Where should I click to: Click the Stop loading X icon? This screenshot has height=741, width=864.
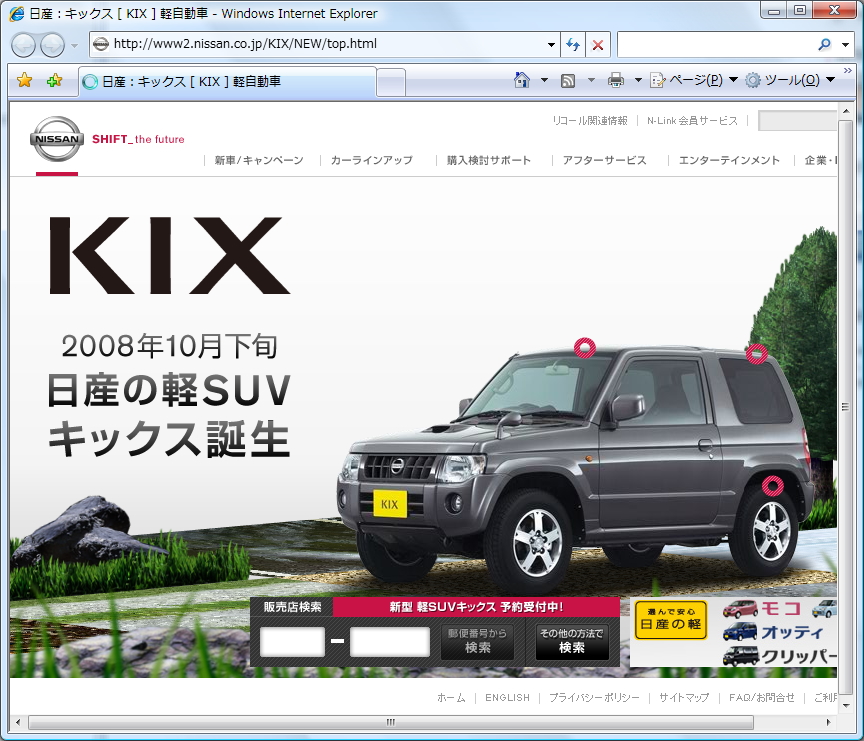pos(598,45)
